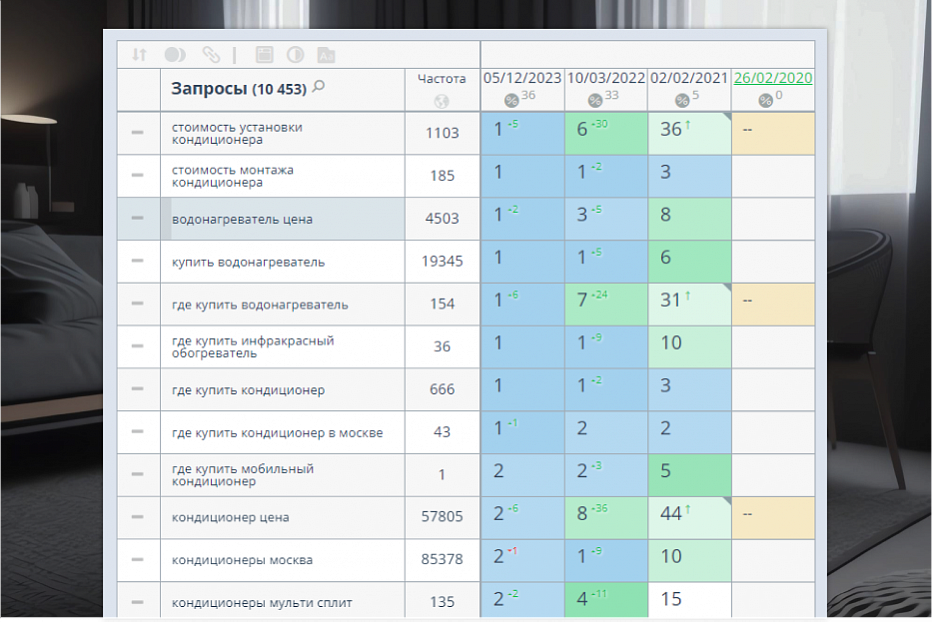Click the half-filled contrast circle icon
This screenshot has width=932, height=622.
click(x=295, y=55)
